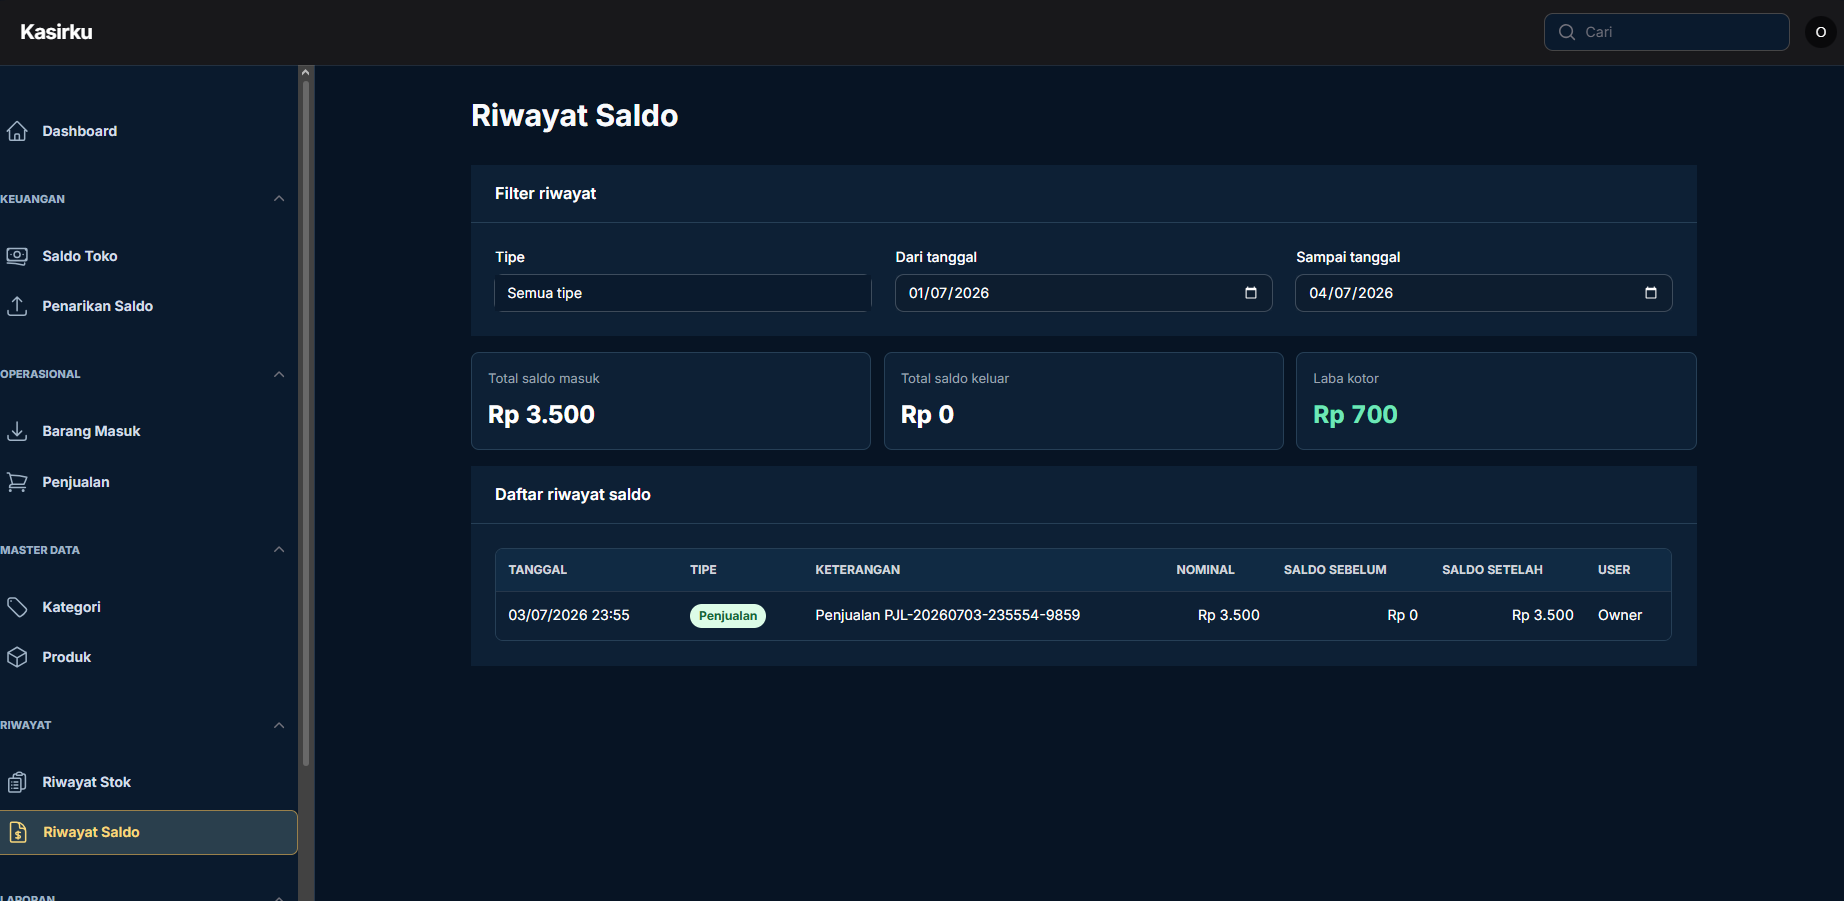The width and height of the screenshot is (1844, 901).
Task: Open calendar picker for Sampai tanggal
Action: pos(1650,293)
